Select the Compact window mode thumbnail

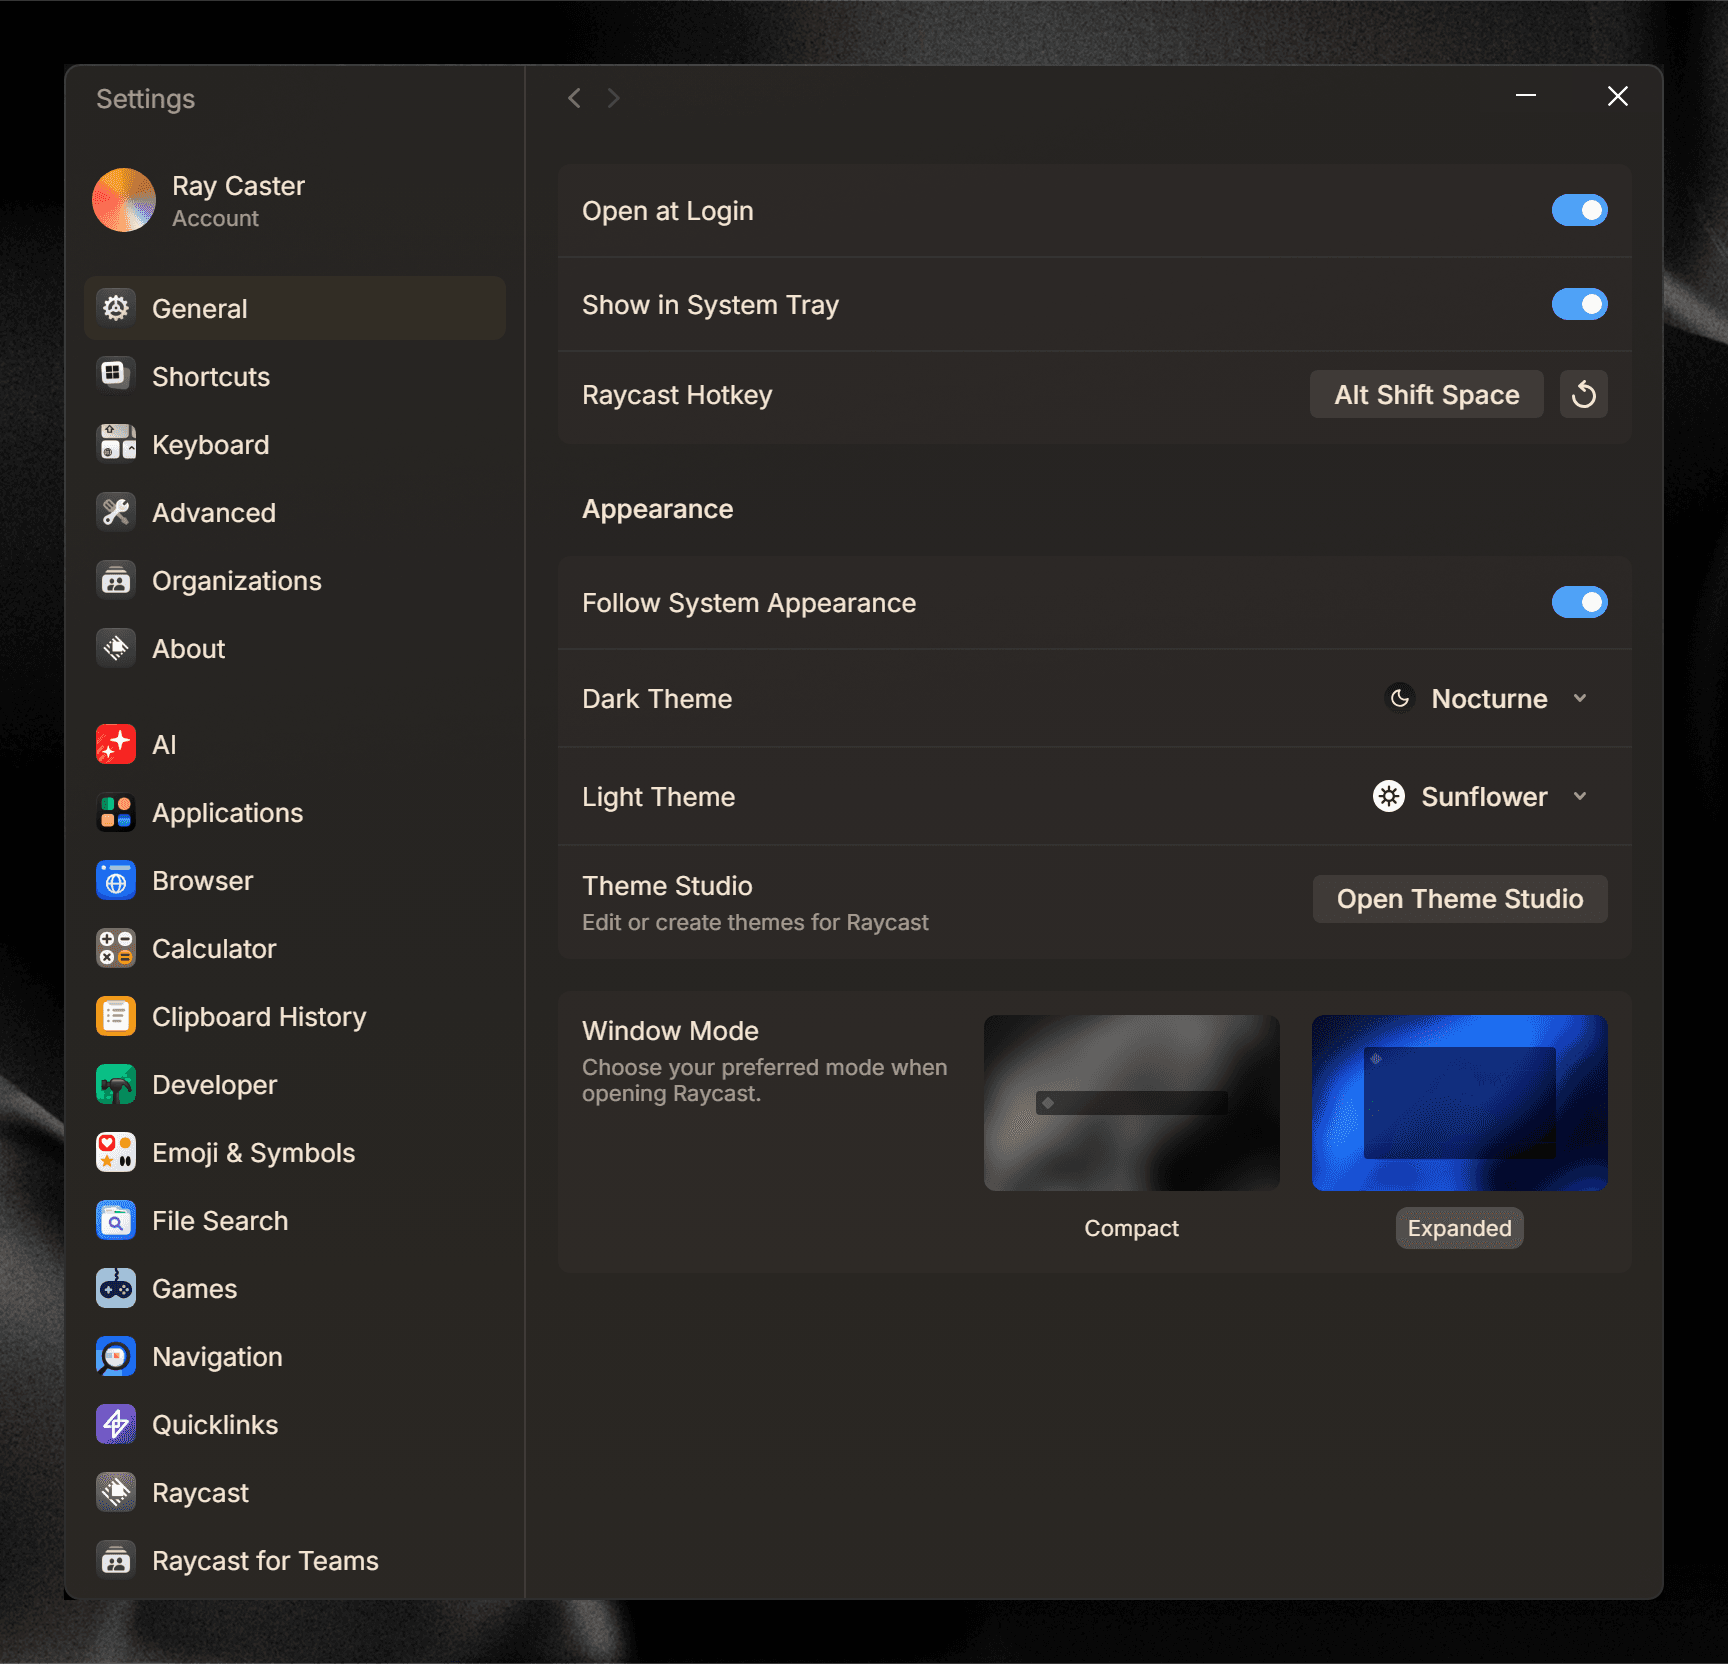[1131, 1103]
